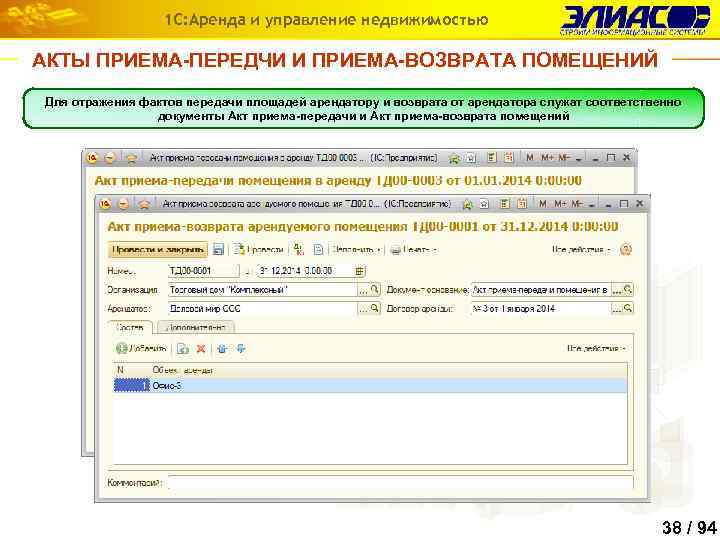
Task: Click the M- memory button in front window
Action: click(576, 203)
